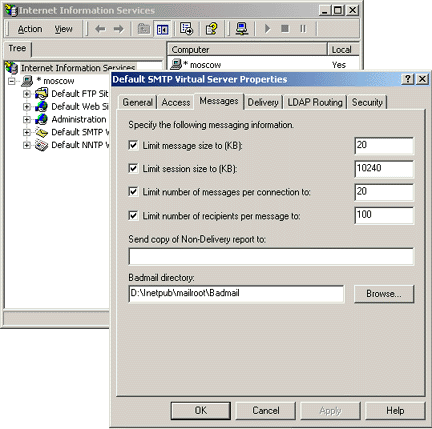Viewport: 432px width, 429px height.
Task: Switch to the Delivery tab
Action: tap(263, 102)
